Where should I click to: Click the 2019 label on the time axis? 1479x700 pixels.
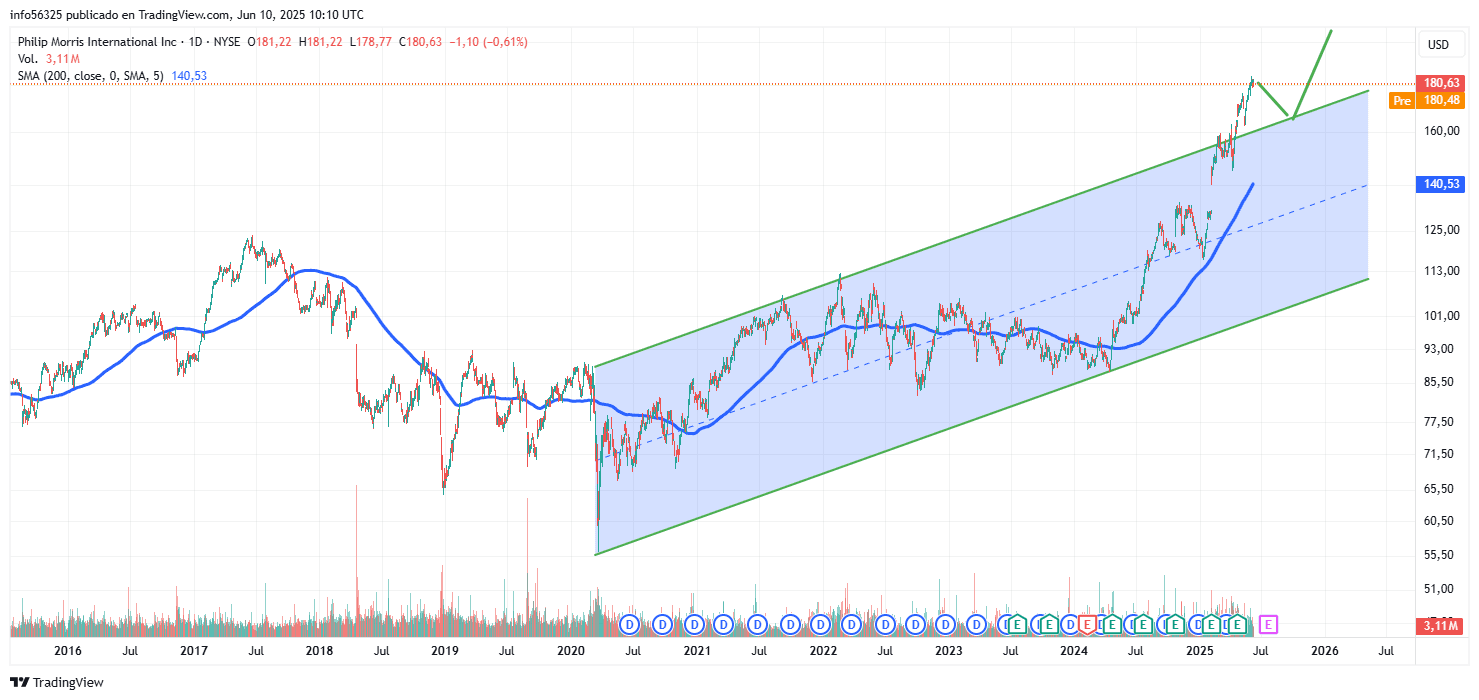click(445, 651)
